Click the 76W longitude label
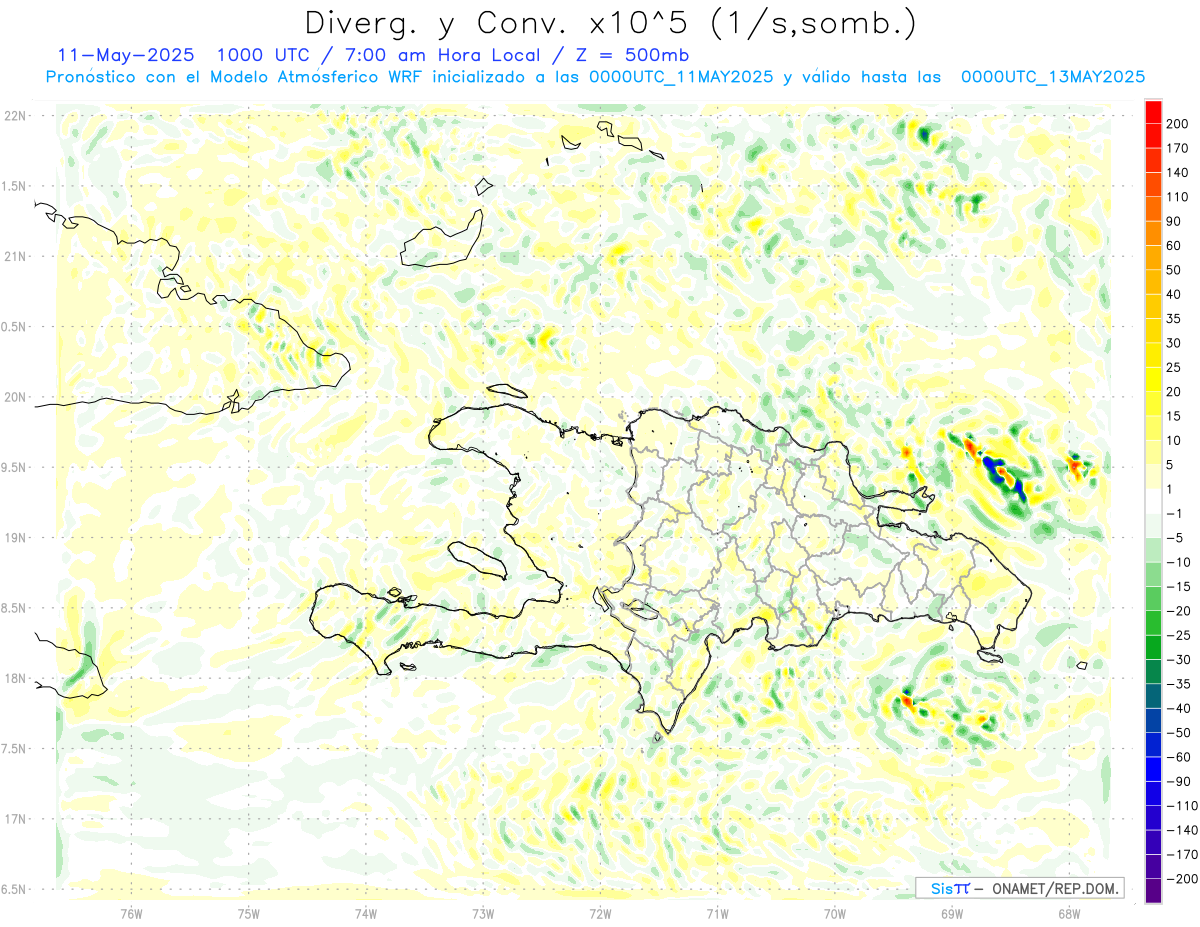This screenshot has width=1200, height=927. [x=131, y=913]
